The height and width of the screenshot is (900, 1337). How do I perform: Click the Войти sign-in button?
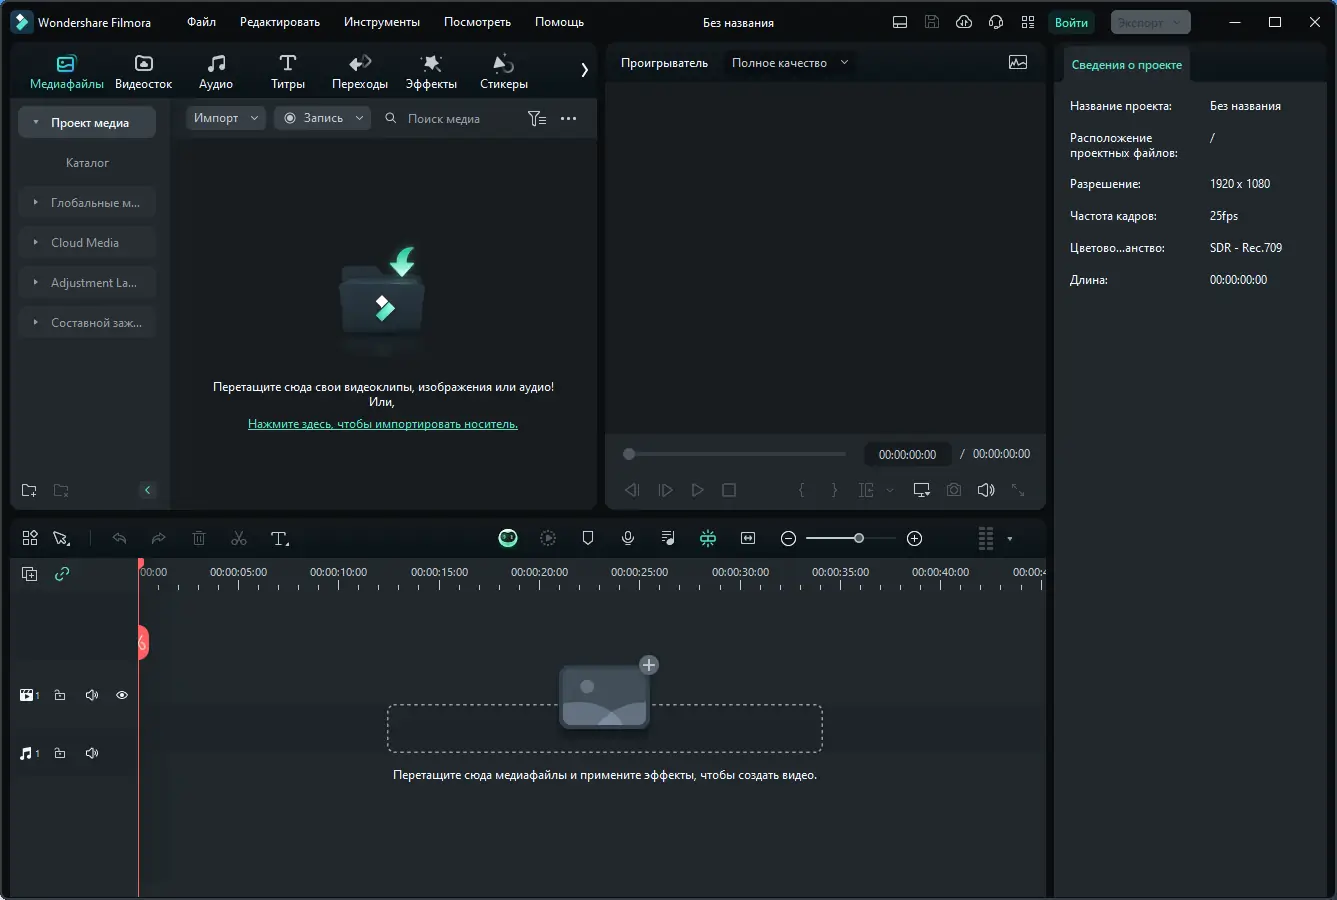[x=1071, y=22]
